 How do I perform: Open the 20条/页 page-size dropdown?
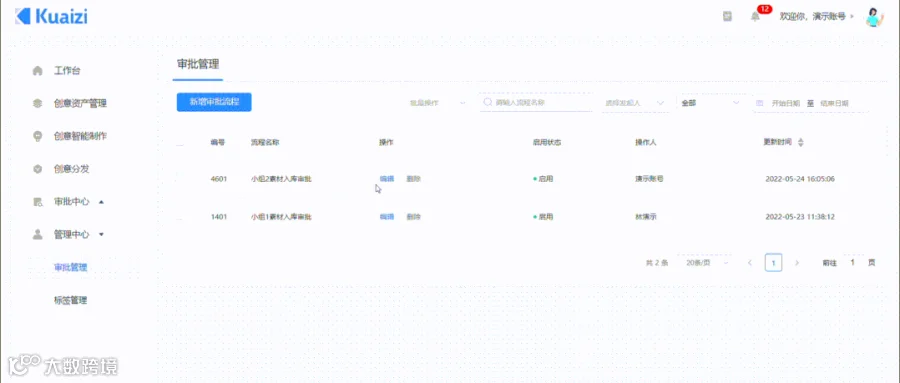click(x=705, y=263)
